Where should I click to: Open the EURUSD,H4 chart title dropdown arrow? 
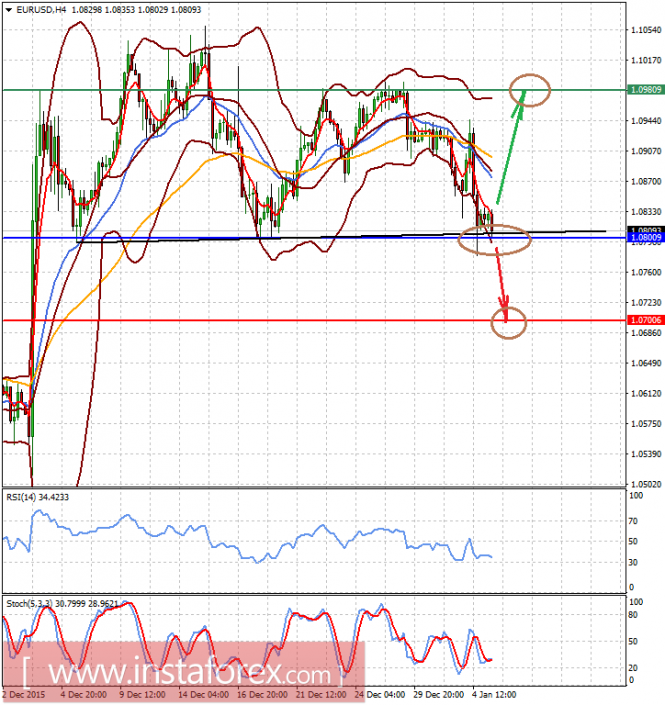coord(9,10)
